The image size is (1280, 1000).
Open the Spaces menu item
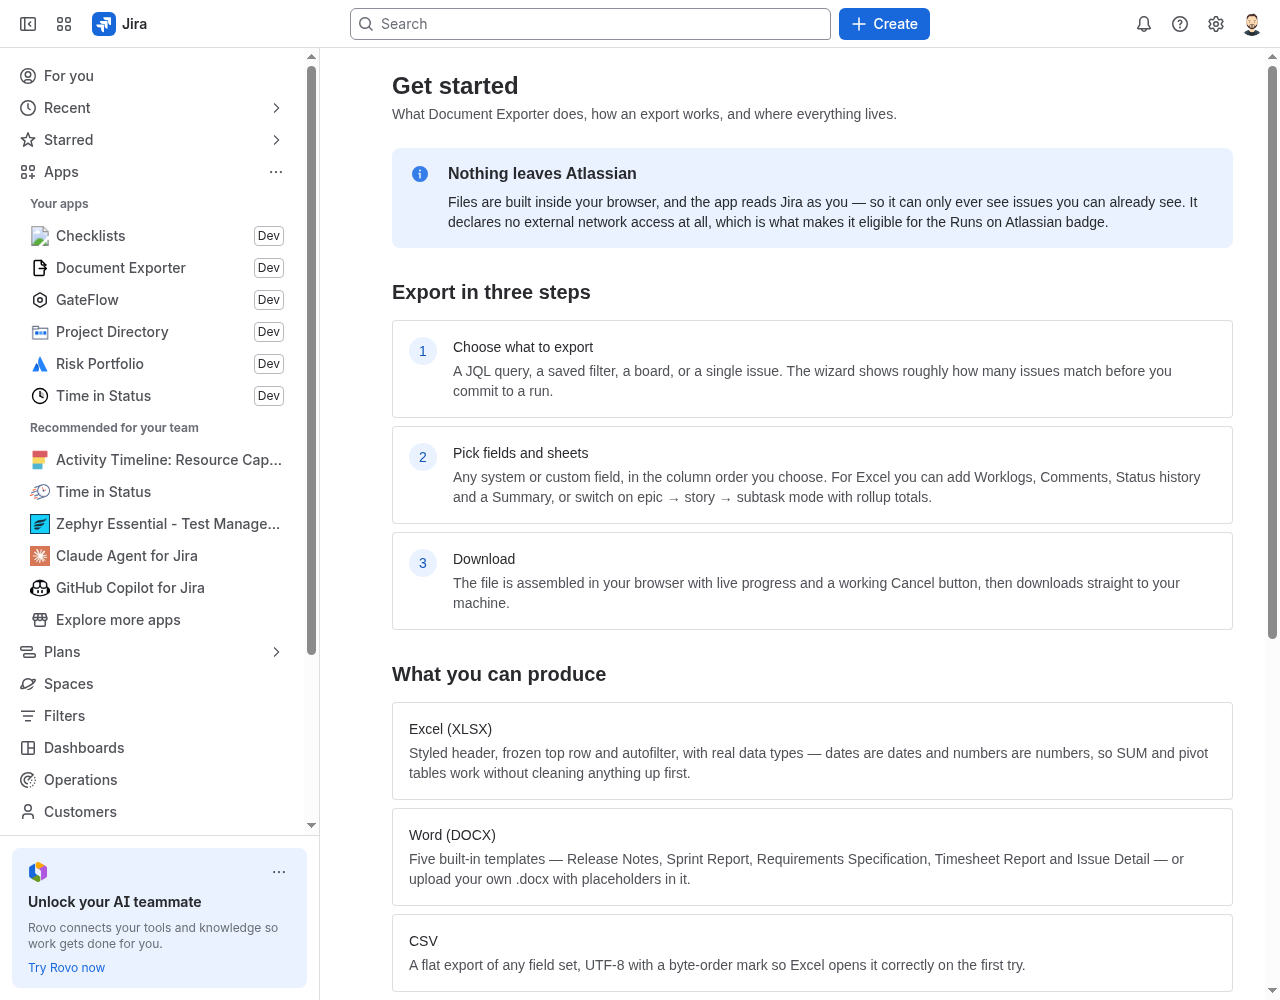pos(152,684)
